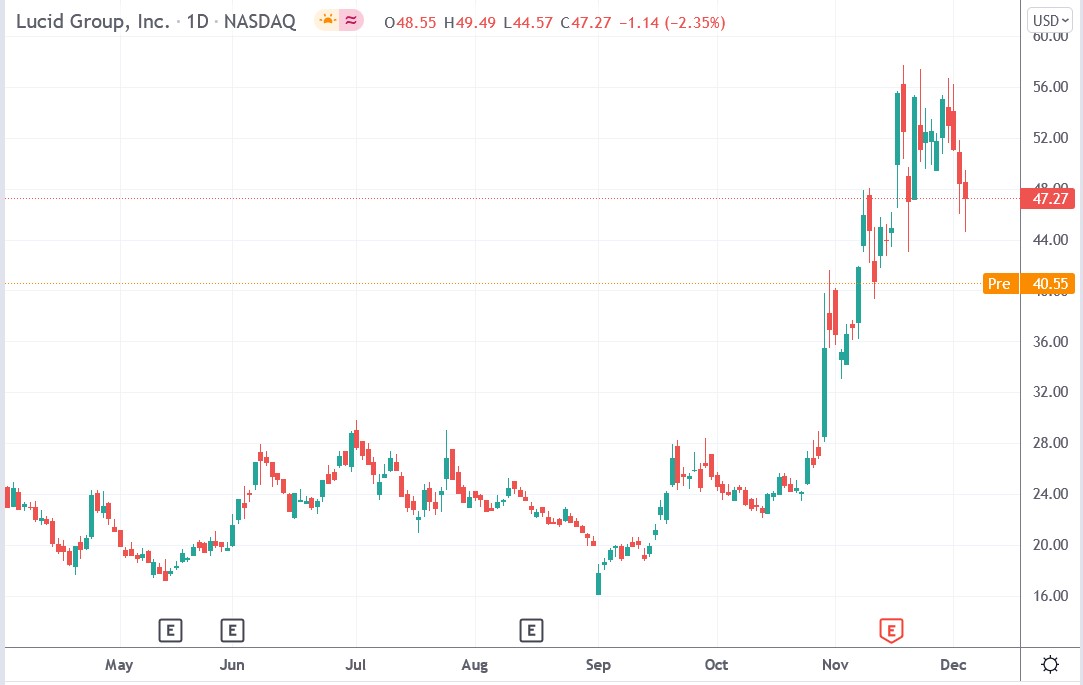Click the red earnings marker near November
The image size is (1083, 685).
pyautogui.click(x=889, y=630)
